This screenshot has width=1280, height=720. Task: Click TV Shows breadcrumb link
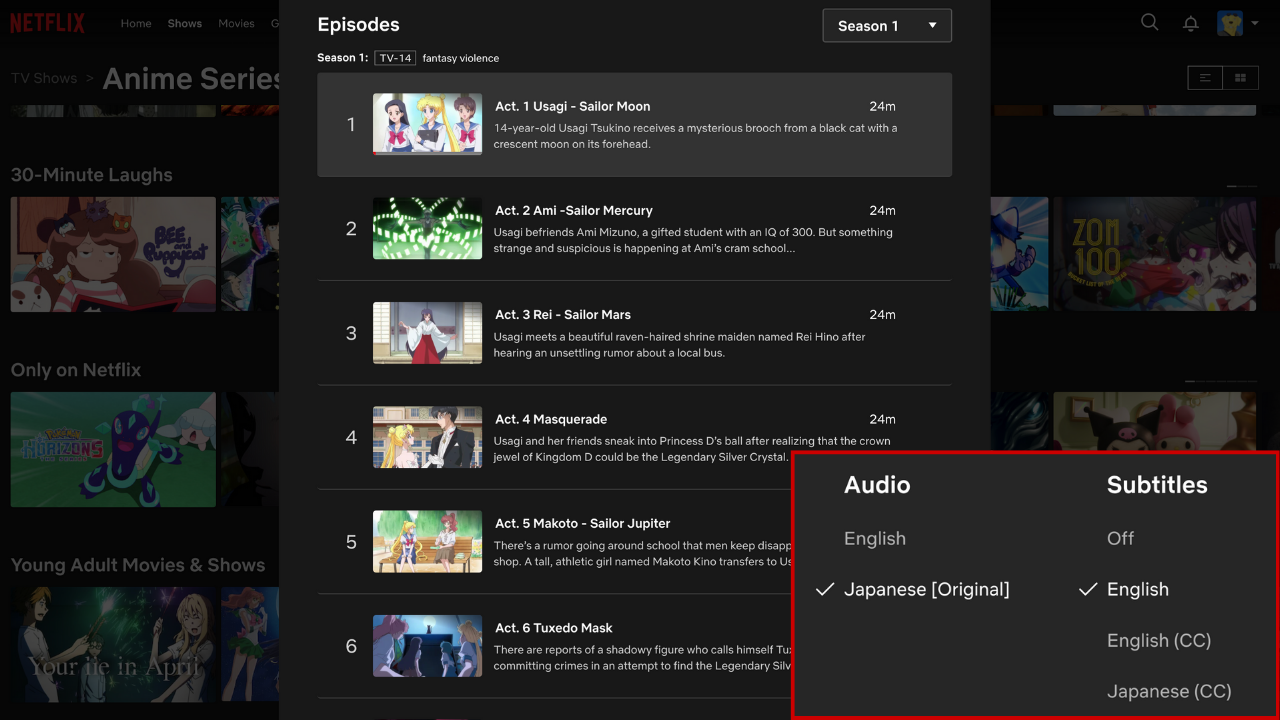[44, 78]
